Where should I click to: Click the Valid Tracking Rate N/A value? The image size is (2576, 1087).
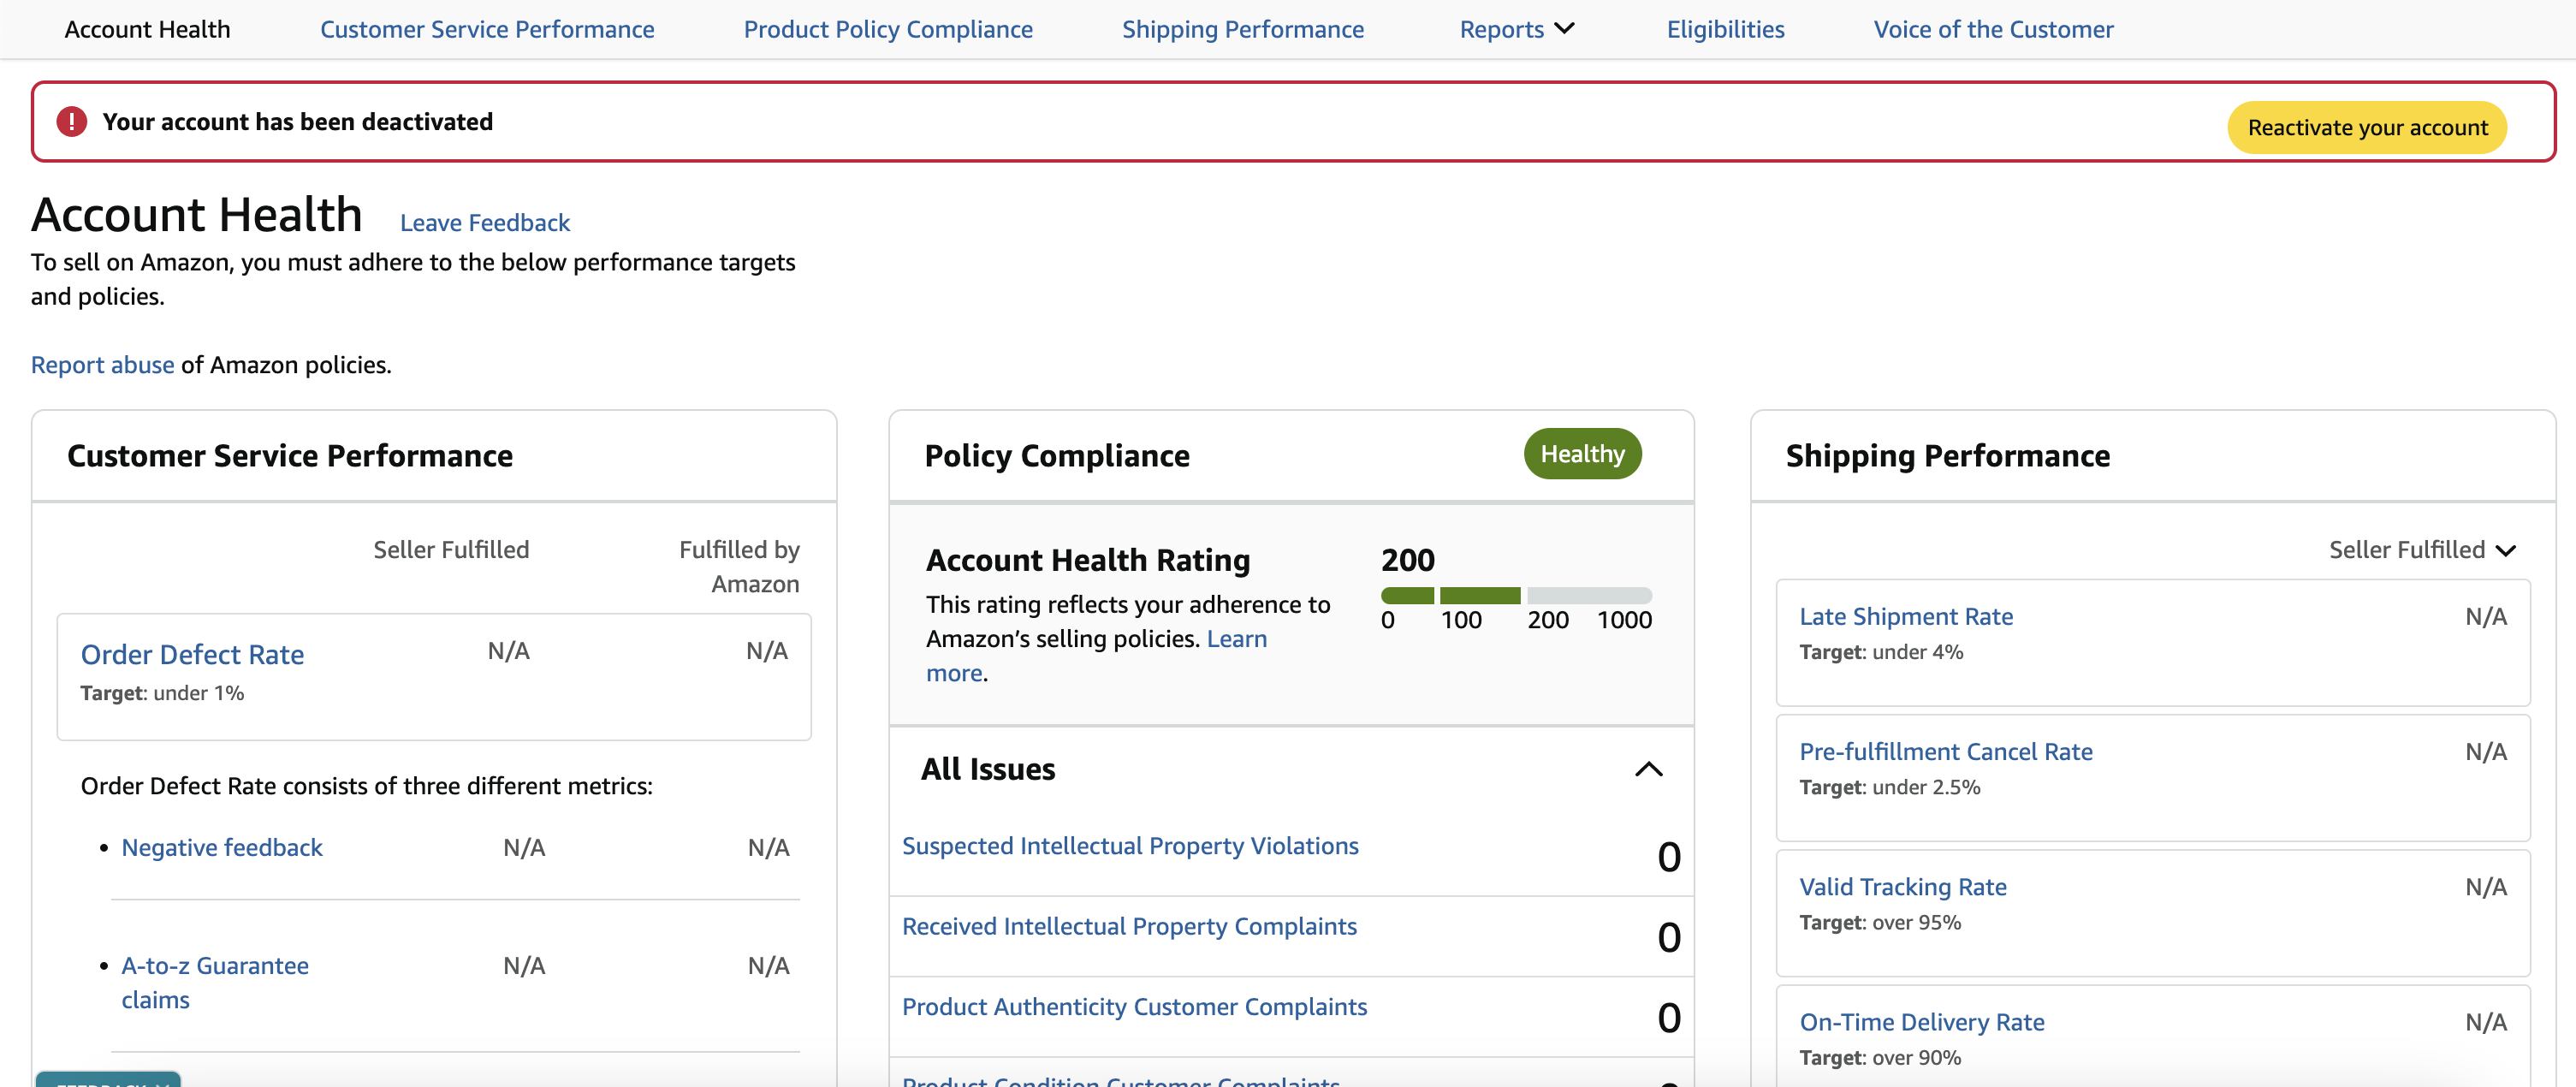2486,887
